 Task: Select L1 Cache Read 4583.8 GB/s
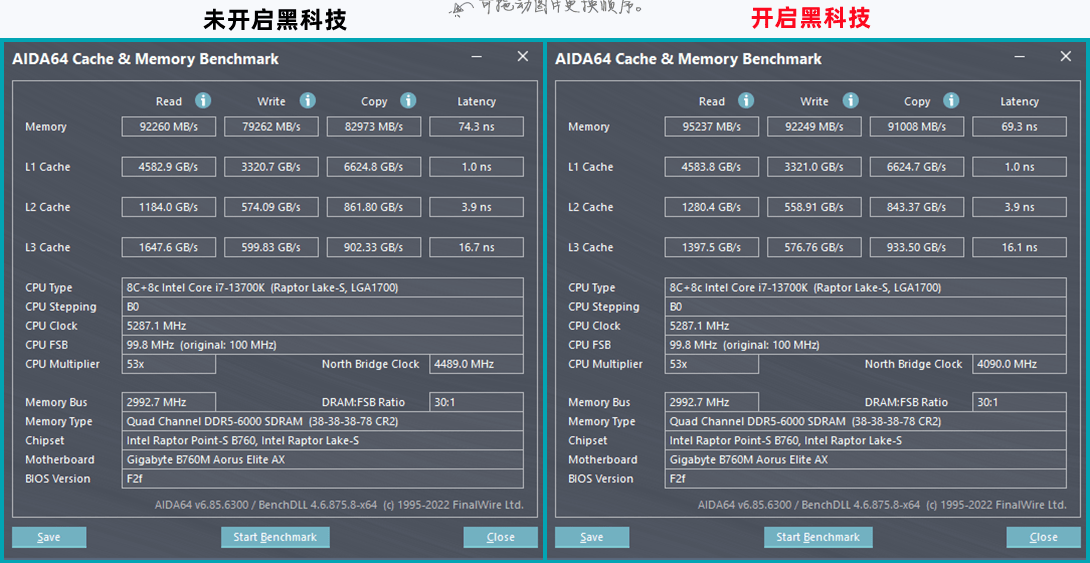pyautogui.click(x=712, y=167)
